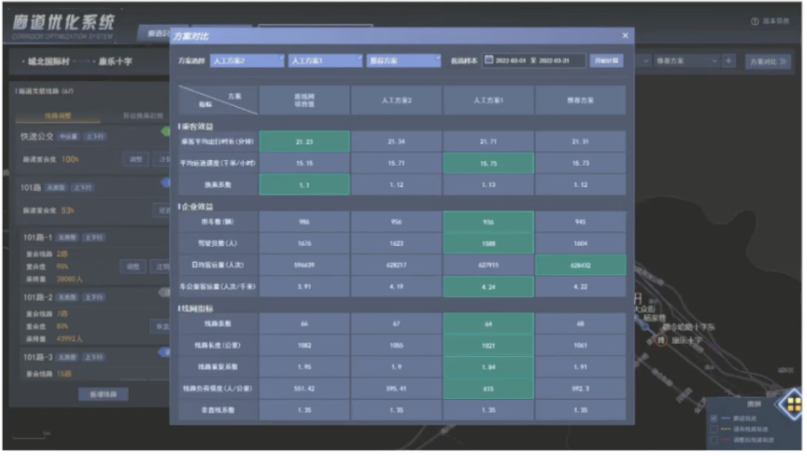Image resolution: width=807 pixels, height=456 pixels.
Task: Click the 开始计算 button
Action: coord(606,61)
